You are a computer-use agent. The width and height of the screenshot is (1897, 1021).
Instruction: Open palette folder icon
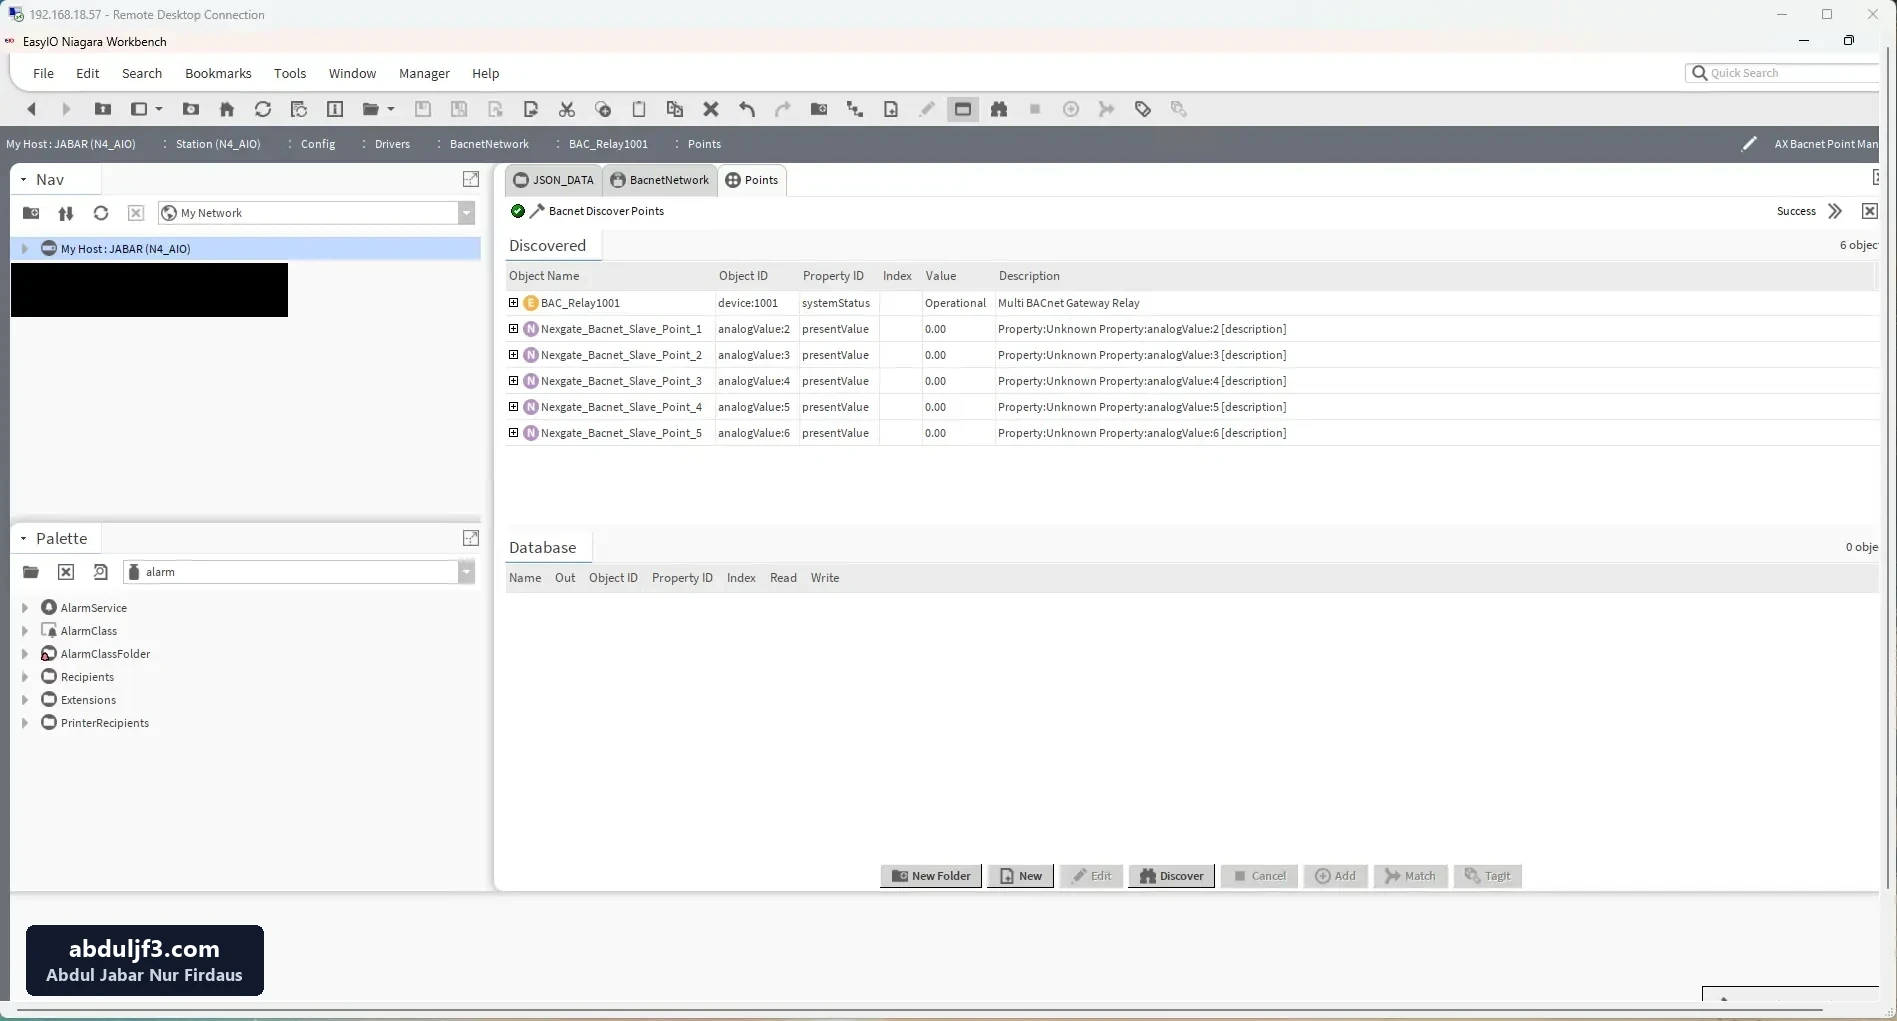coord(31,572)
